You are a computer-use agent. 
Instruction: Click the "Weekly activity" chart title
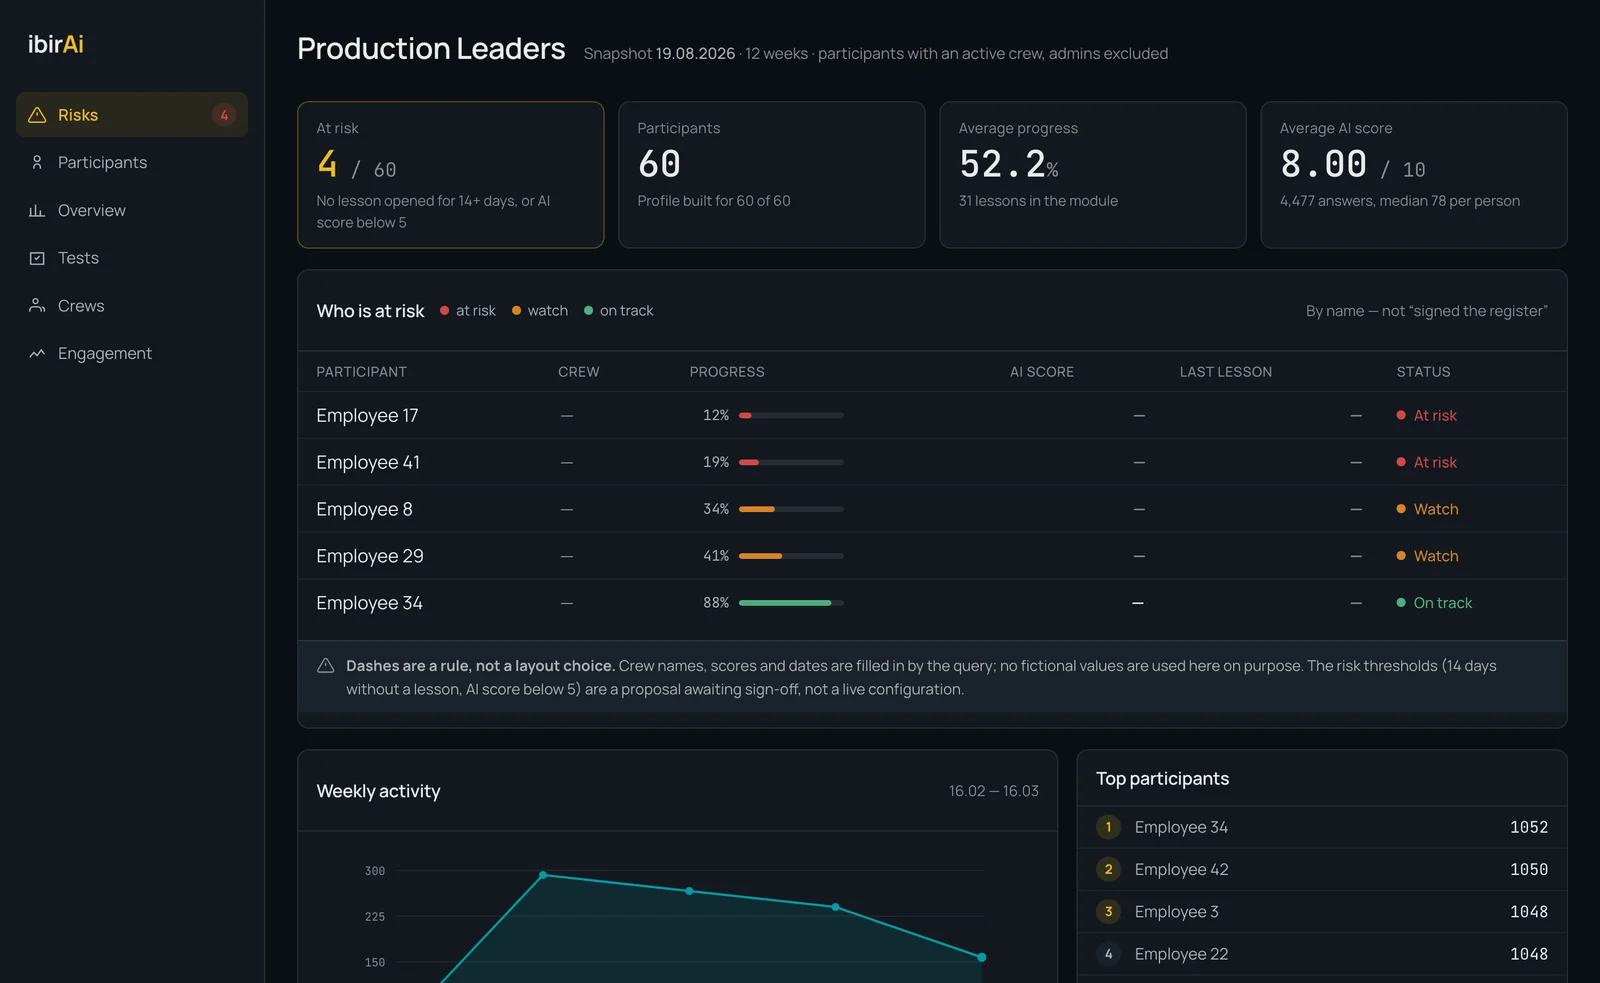(378, 791)
